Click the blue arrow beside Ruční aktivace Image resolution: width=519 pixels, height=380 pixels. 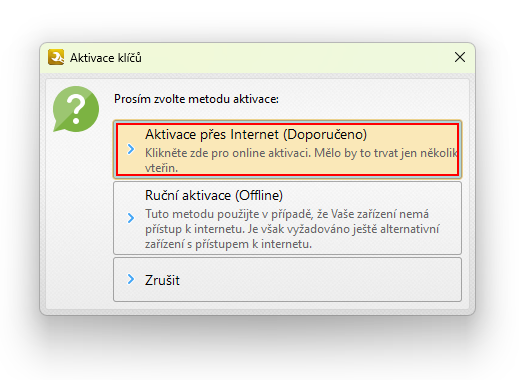[x=131, y=218]
